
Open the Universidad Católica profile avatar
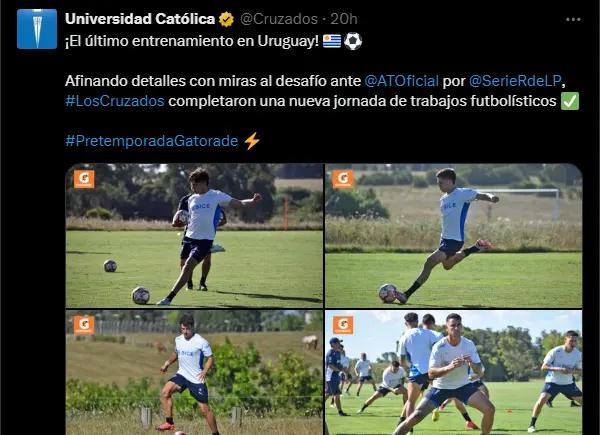(x=37, y=29)
